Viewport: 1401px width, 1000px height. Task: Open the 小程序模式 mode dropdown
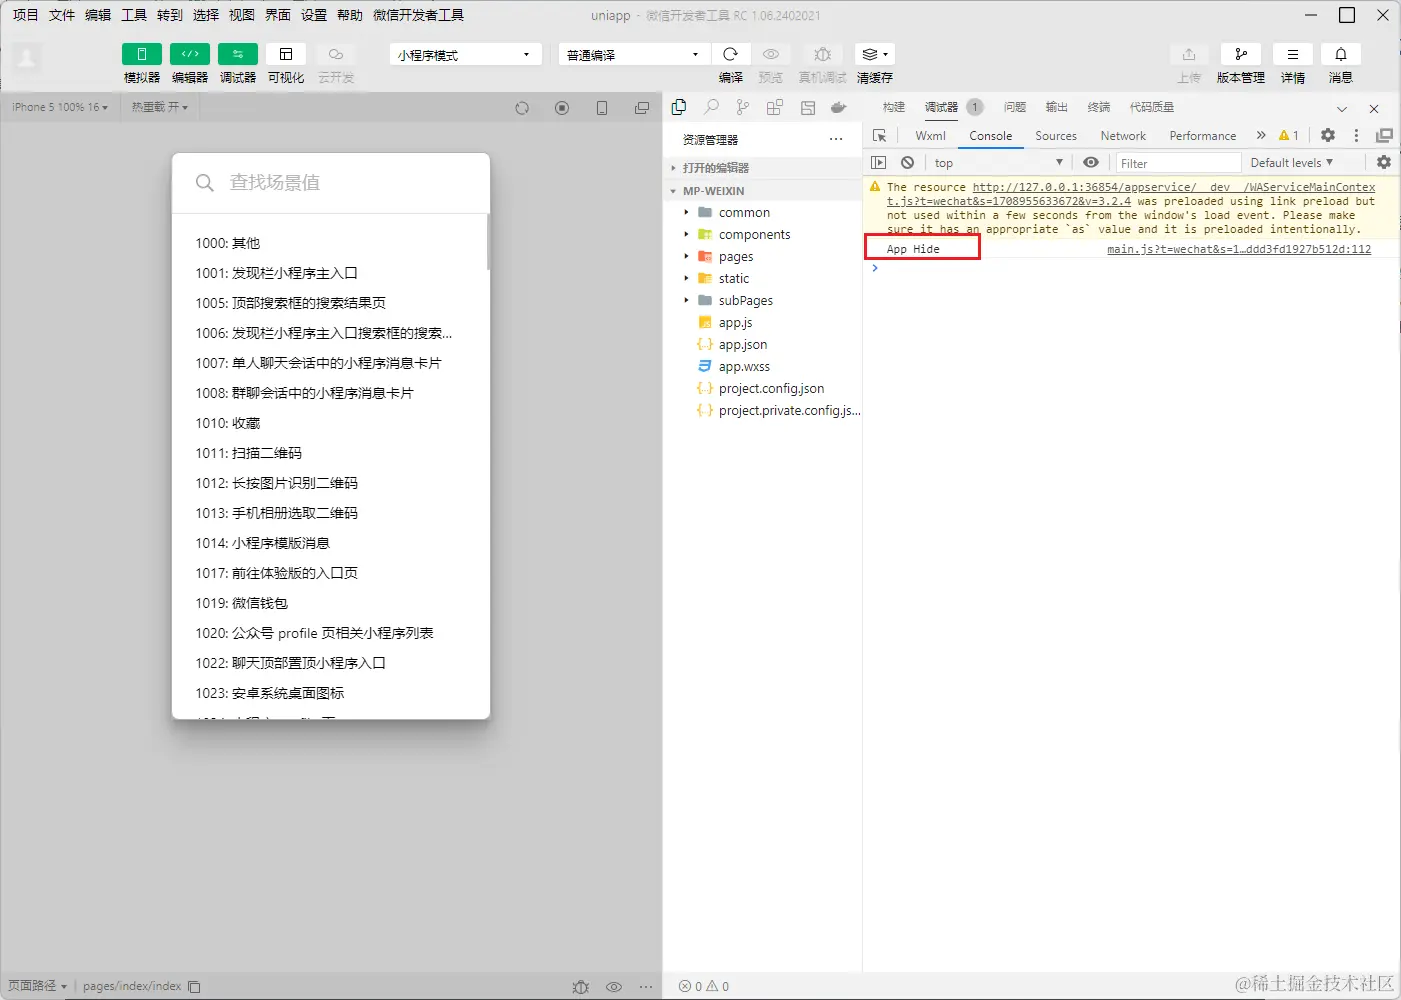(465, 54)
